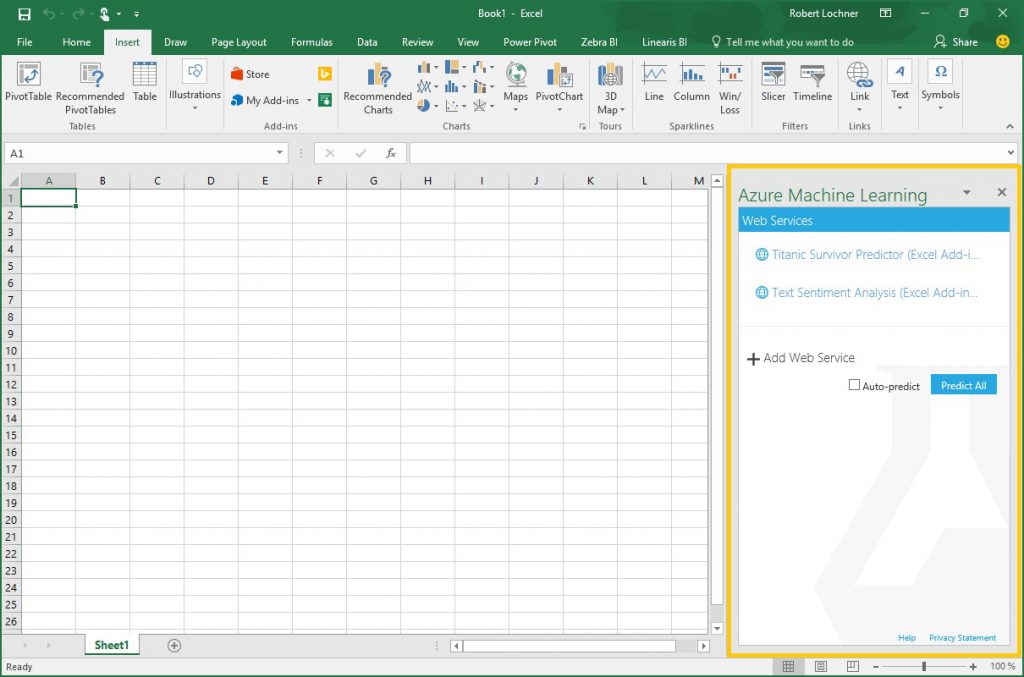Screen dimensions: 1024x677
Task: Switch to the Power Pivot ribbon tab
Action: pyautogui.click(x=530, y=42)
